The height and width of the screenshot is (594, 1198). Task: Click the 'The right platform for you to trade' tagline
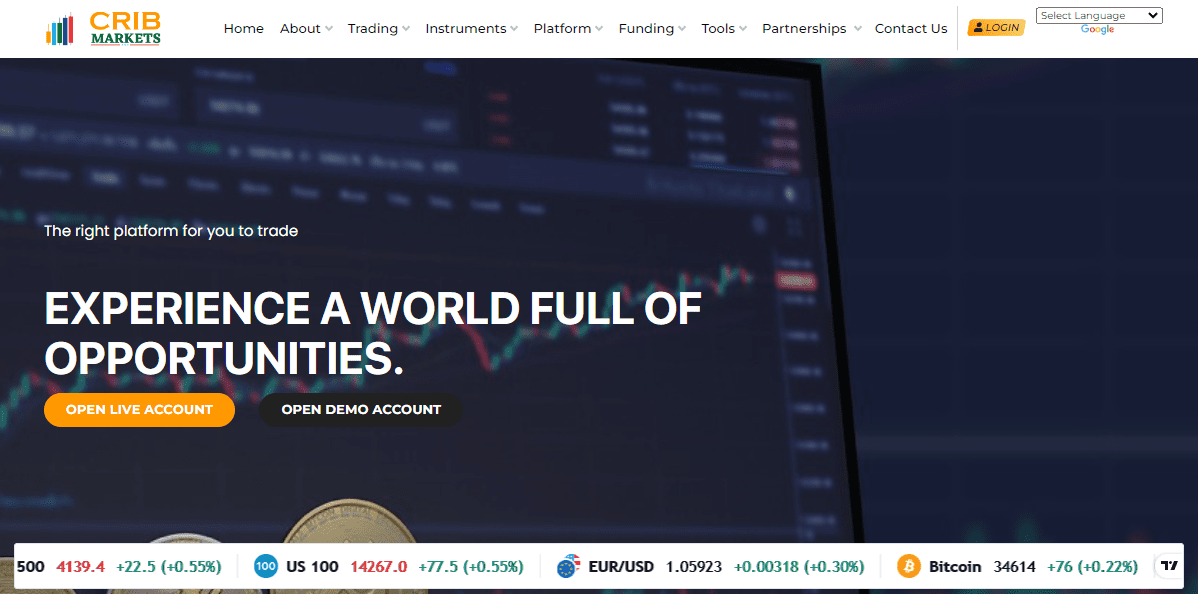[171, 230]
